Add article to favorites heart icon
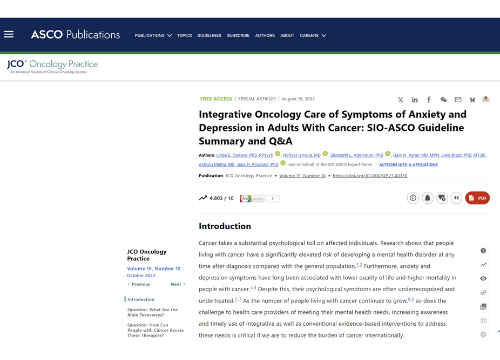Screen dimensions: 500x360 tap(442, 198)
